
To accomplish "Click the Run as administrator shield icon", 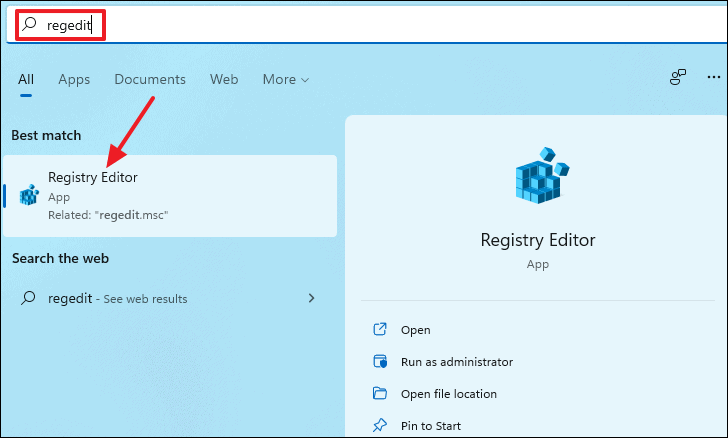I will click(x=380, y=361).
